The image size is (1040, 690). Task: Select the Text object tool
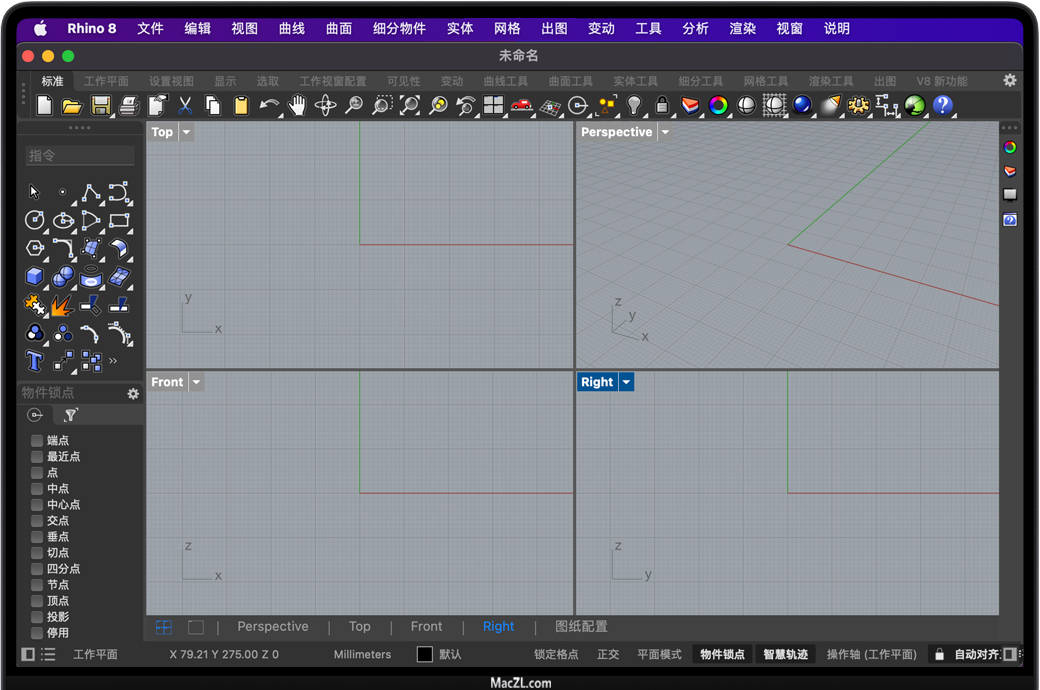pos(35,360)
